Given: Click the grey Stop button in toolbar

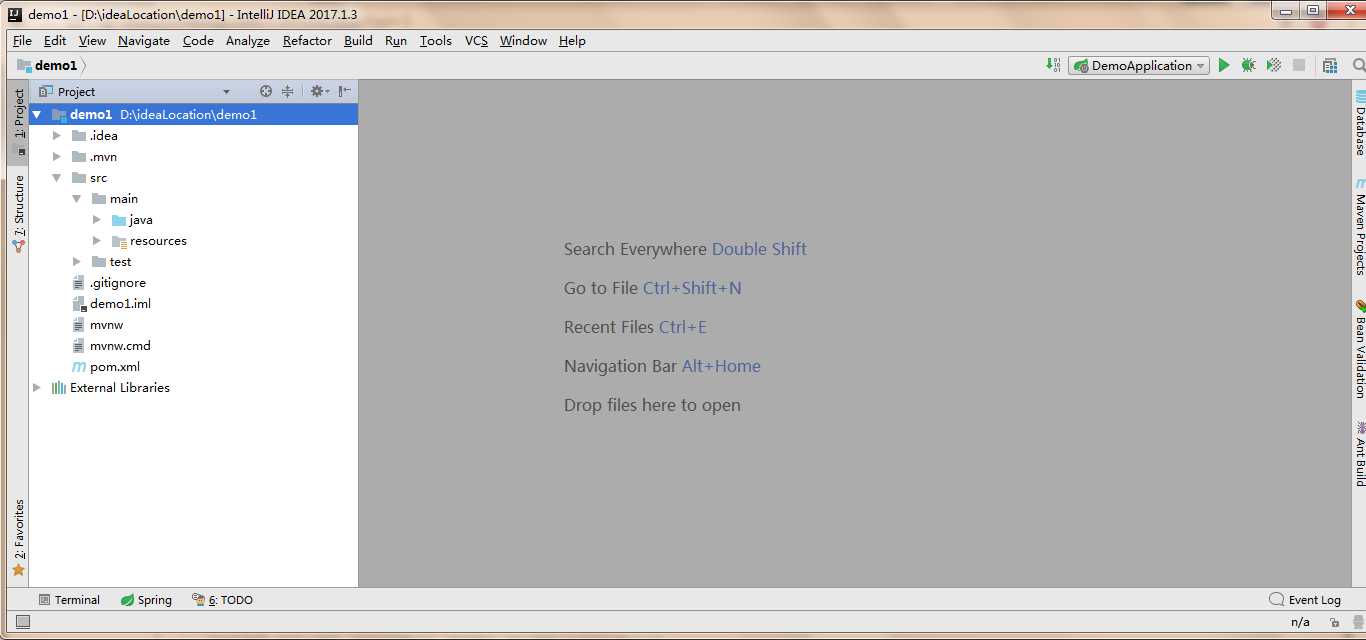Looking at the screenshot, I should pos(1299,65).
